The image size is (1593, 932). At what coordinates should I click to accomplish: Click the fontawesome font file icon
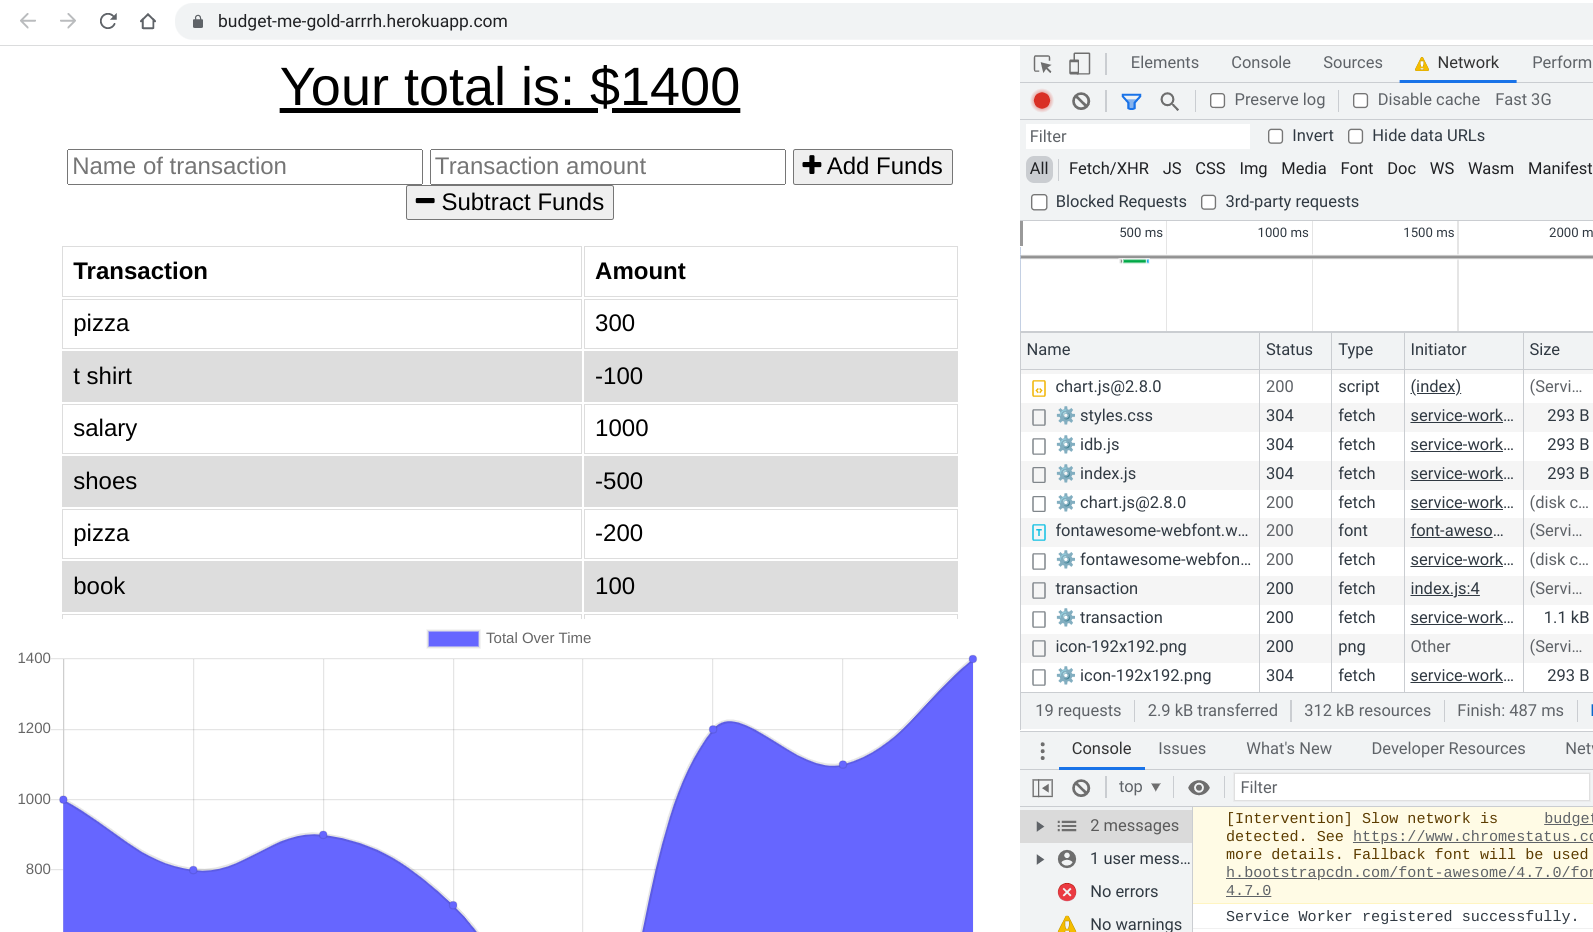1039,532
